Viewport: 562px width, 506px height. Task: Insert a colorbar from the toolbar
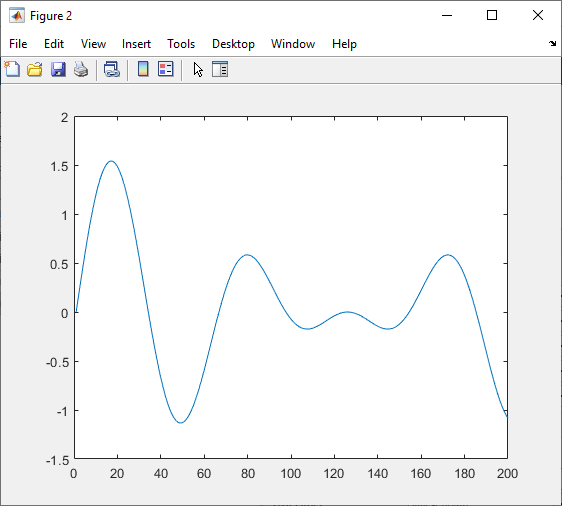pyautogui.click(x=143, y=69)
